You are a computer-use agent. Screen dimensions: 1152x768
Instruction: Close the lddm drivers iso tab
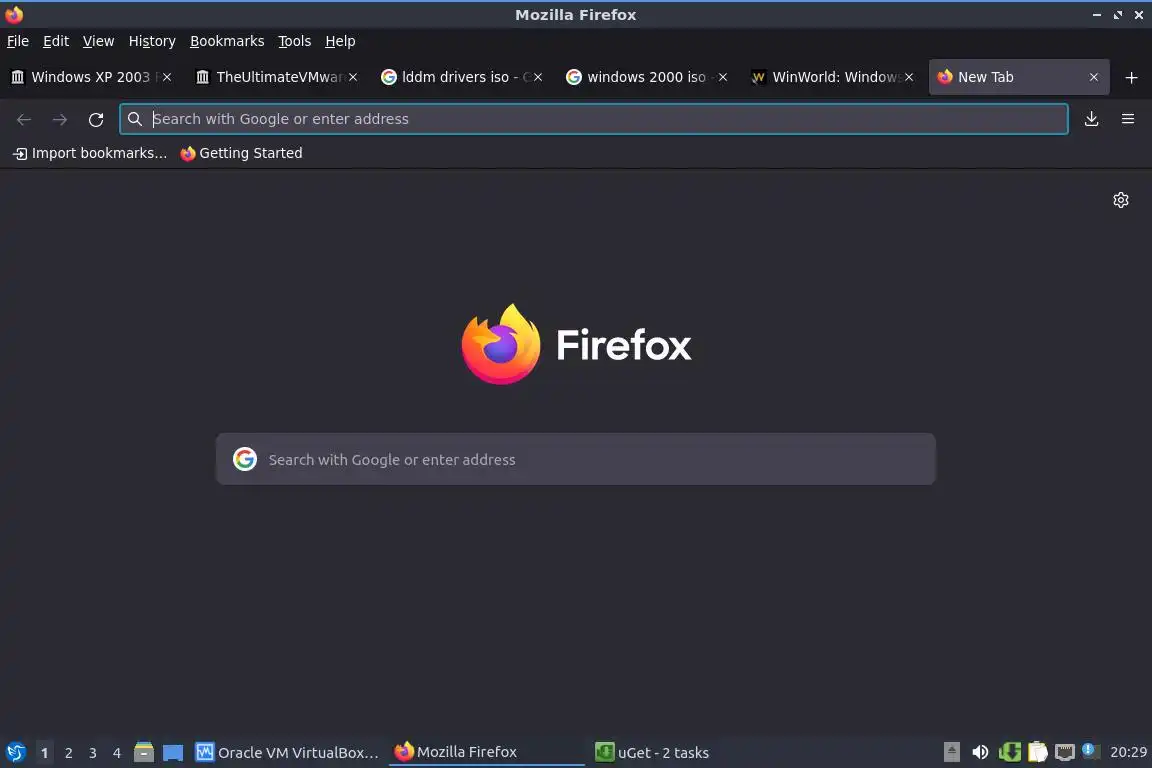coord(538,77)
